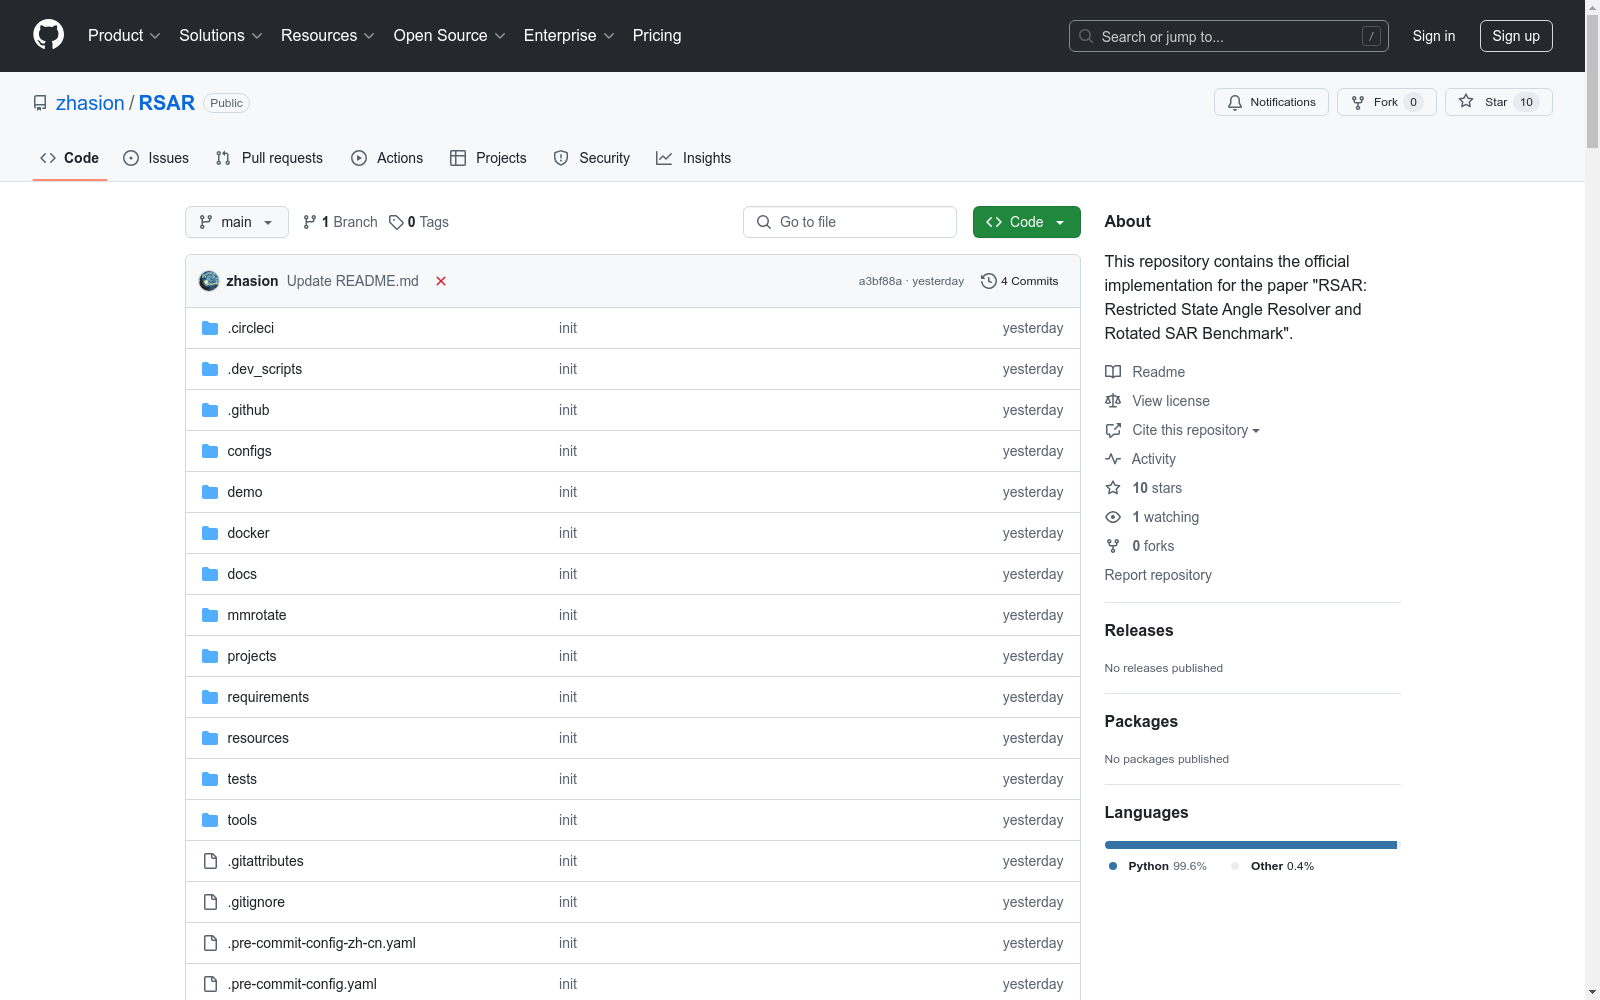Click the commit history clock icon

(989, 281)
